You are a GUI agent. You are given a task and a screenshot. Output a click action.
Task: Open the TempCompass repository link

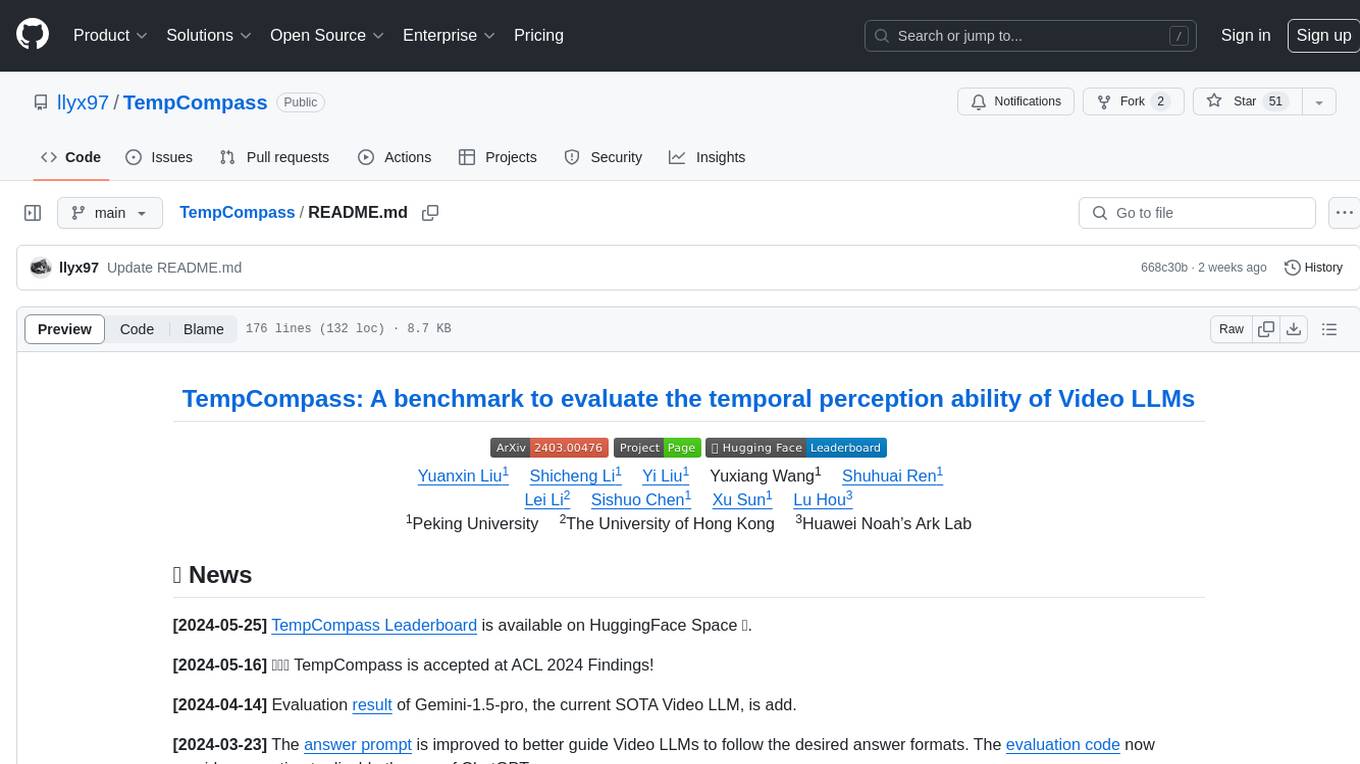195,102
